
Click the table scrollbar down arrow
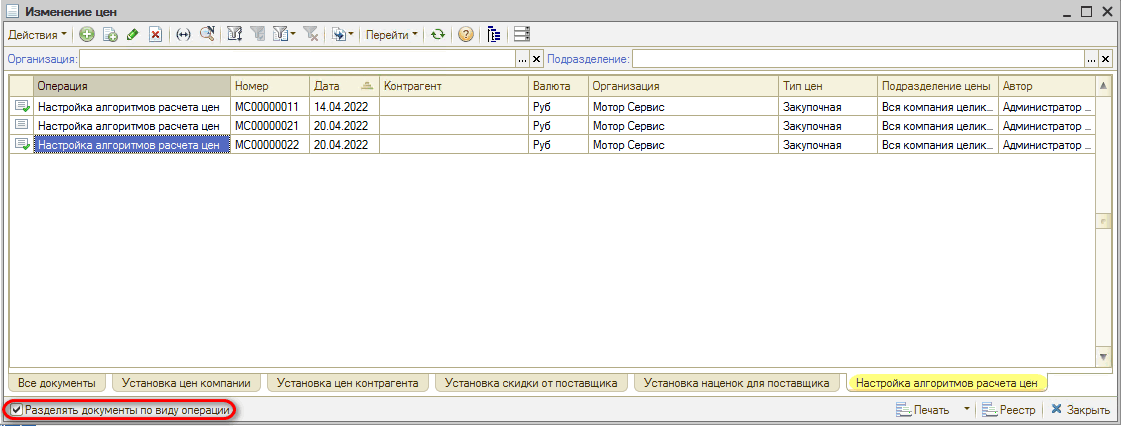tap(1102, 357)
